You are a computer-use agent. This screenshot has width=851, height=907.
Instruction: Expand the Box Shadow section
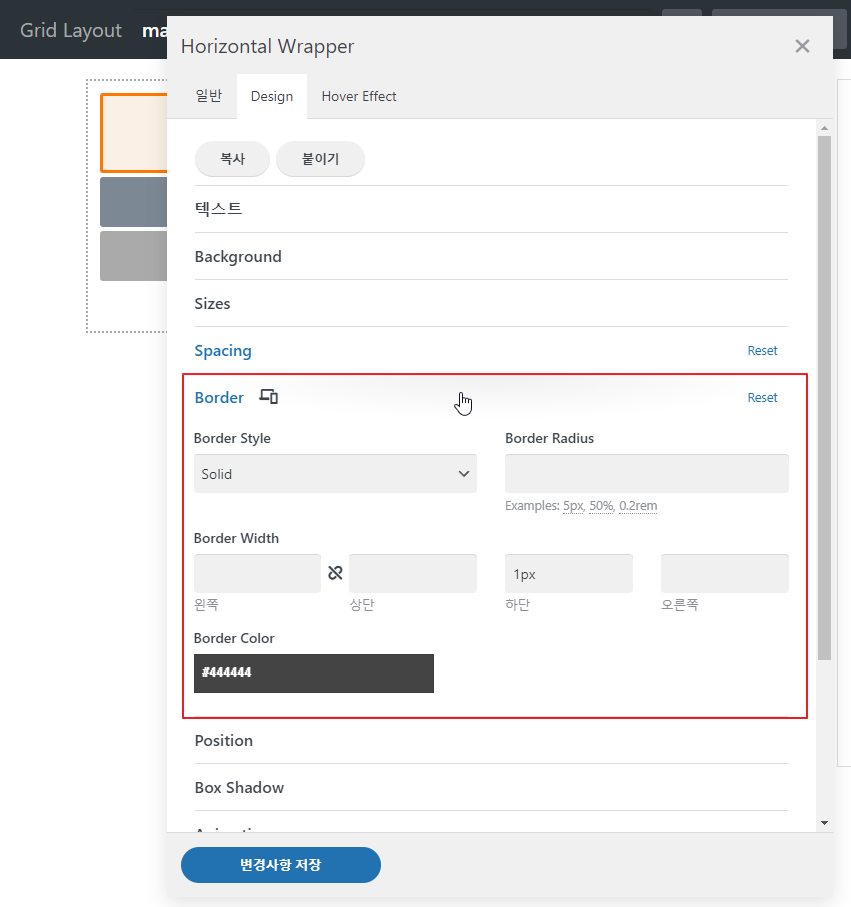click(491, 787)
